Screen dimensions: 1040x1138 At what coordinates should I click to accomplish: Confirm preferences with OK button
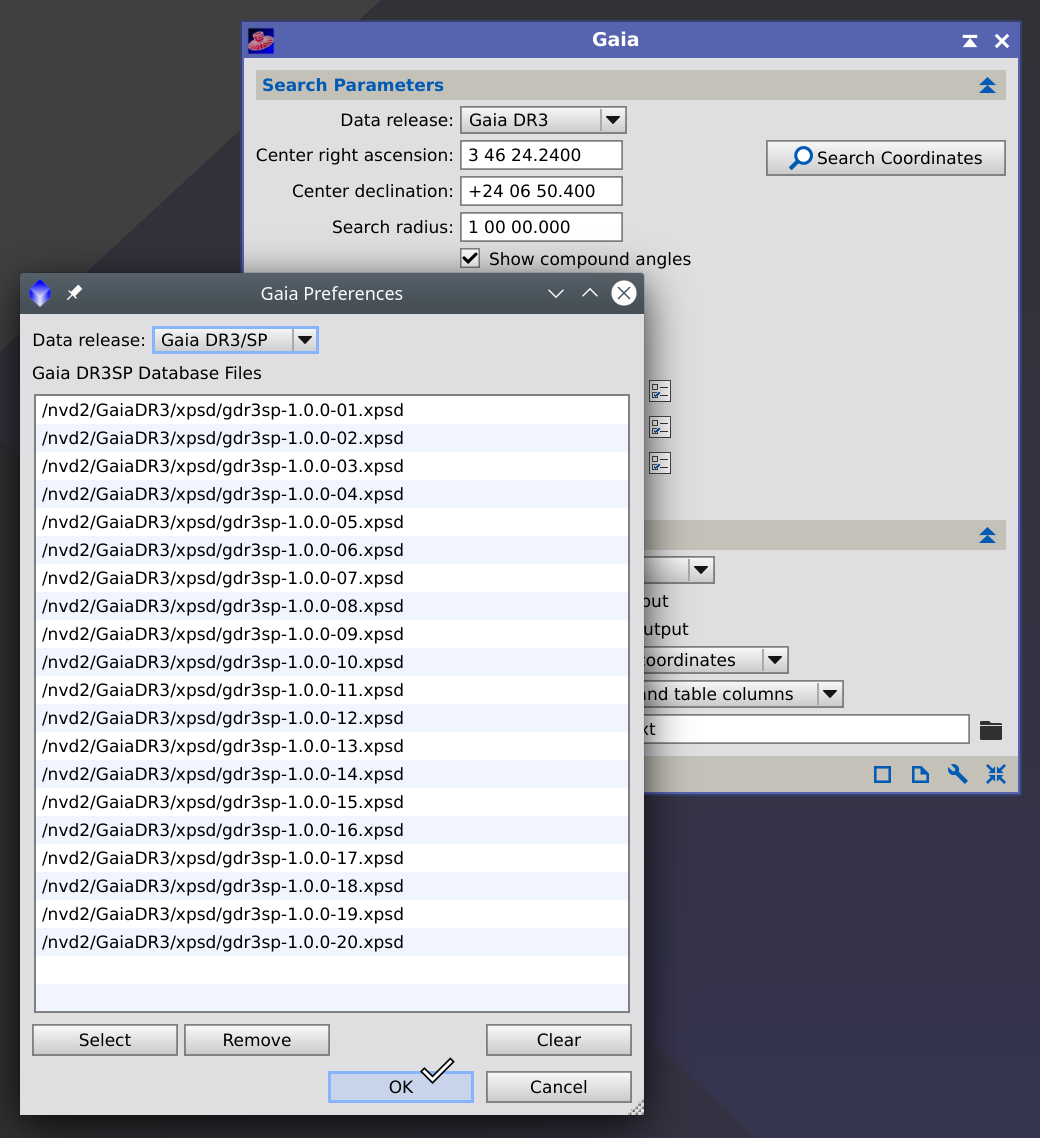[x=401, y=1087]
